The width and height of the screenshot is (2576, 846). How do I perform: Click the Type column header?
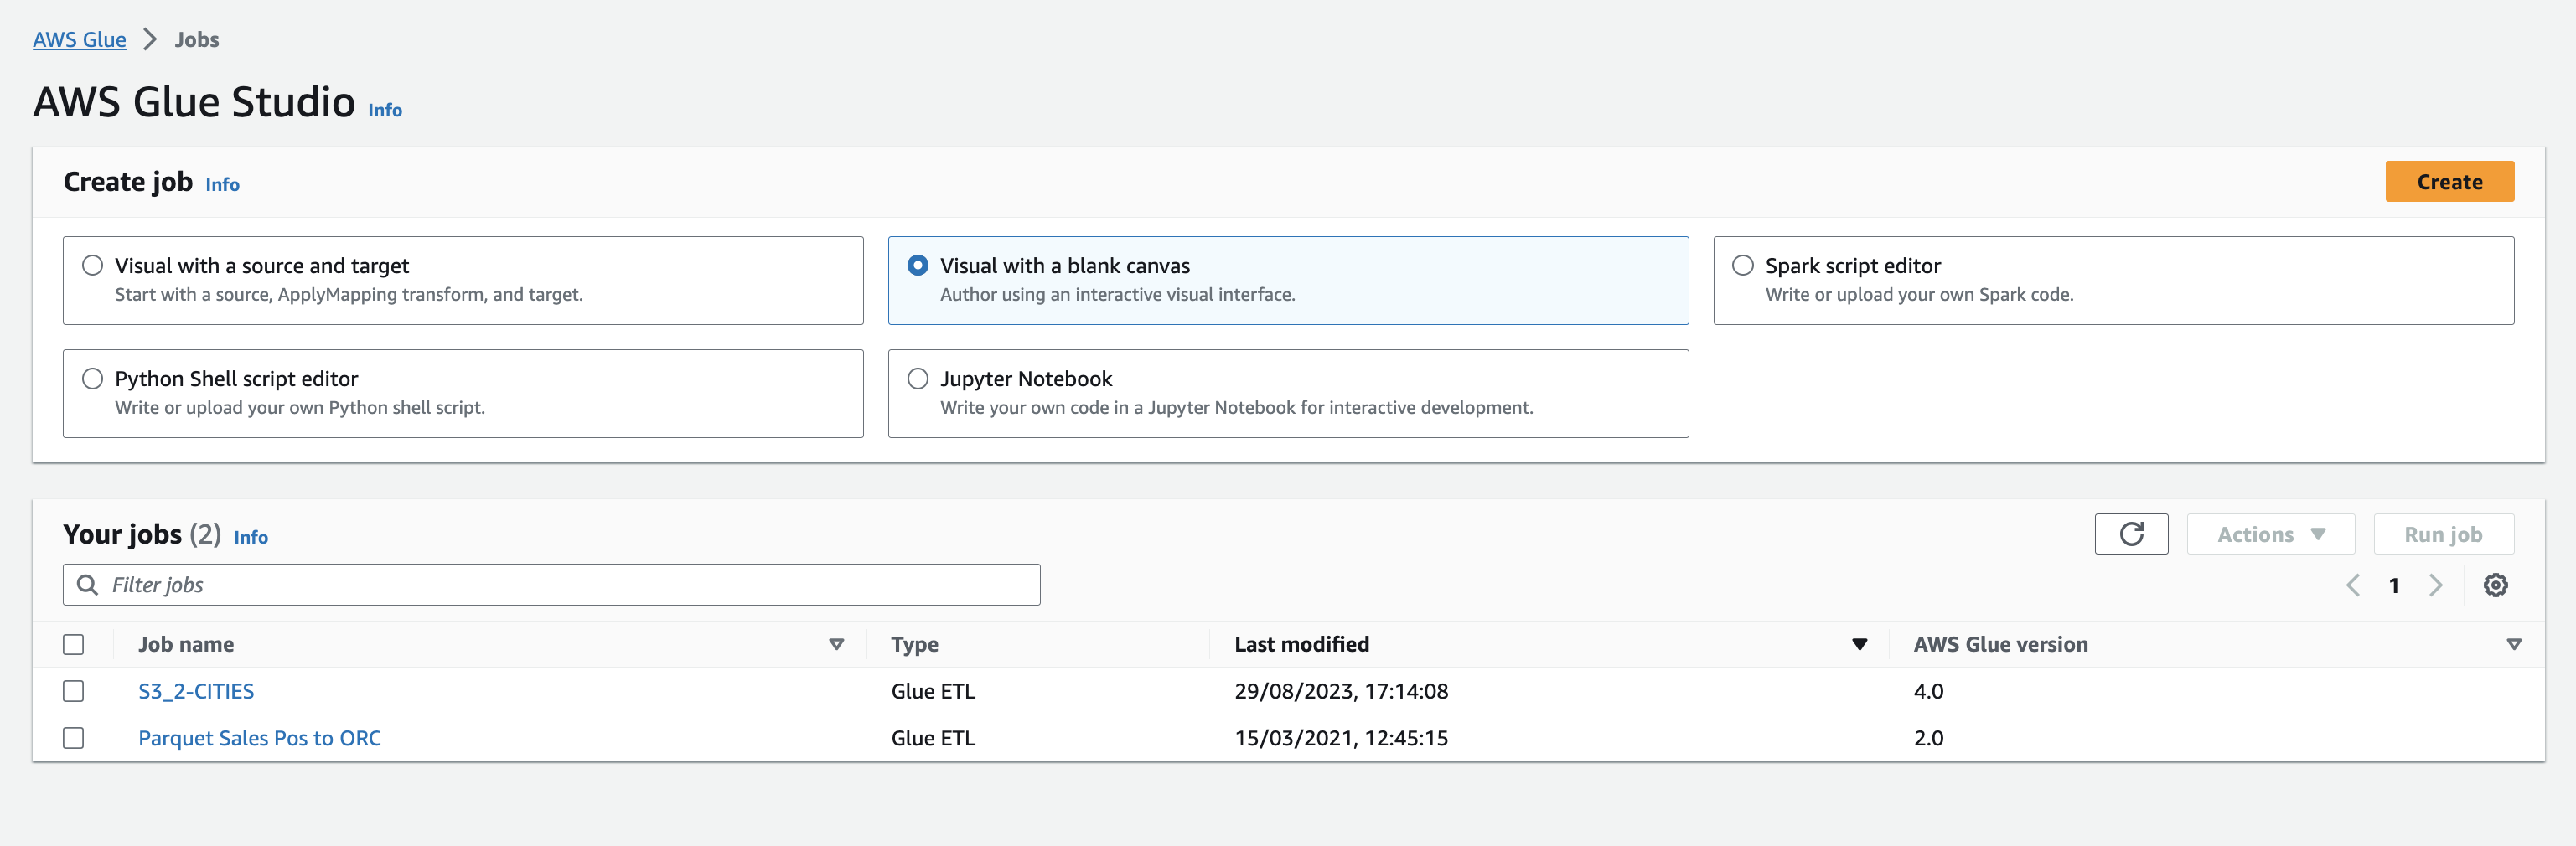[x=915, y=644]
